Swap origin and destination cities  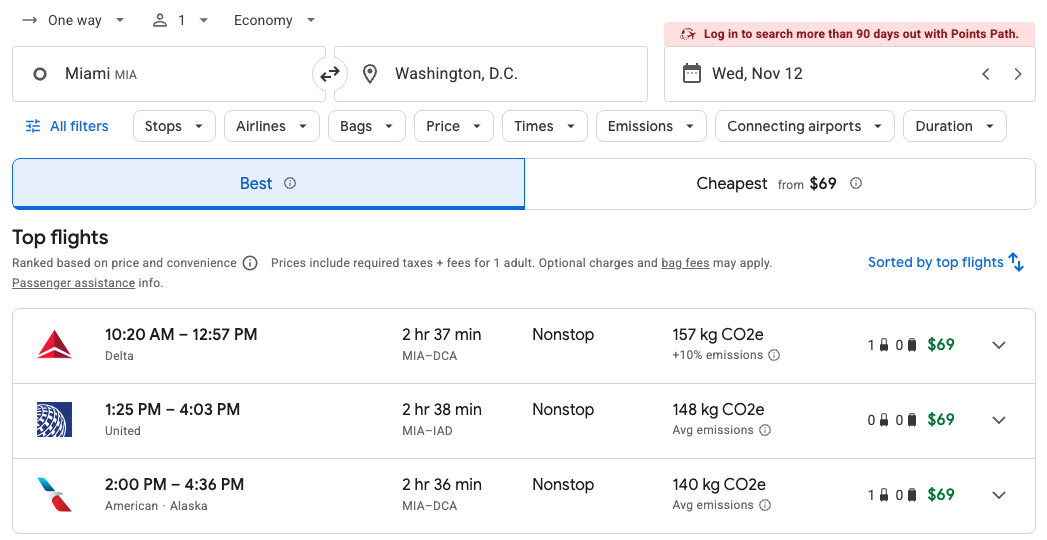point(330,74)
